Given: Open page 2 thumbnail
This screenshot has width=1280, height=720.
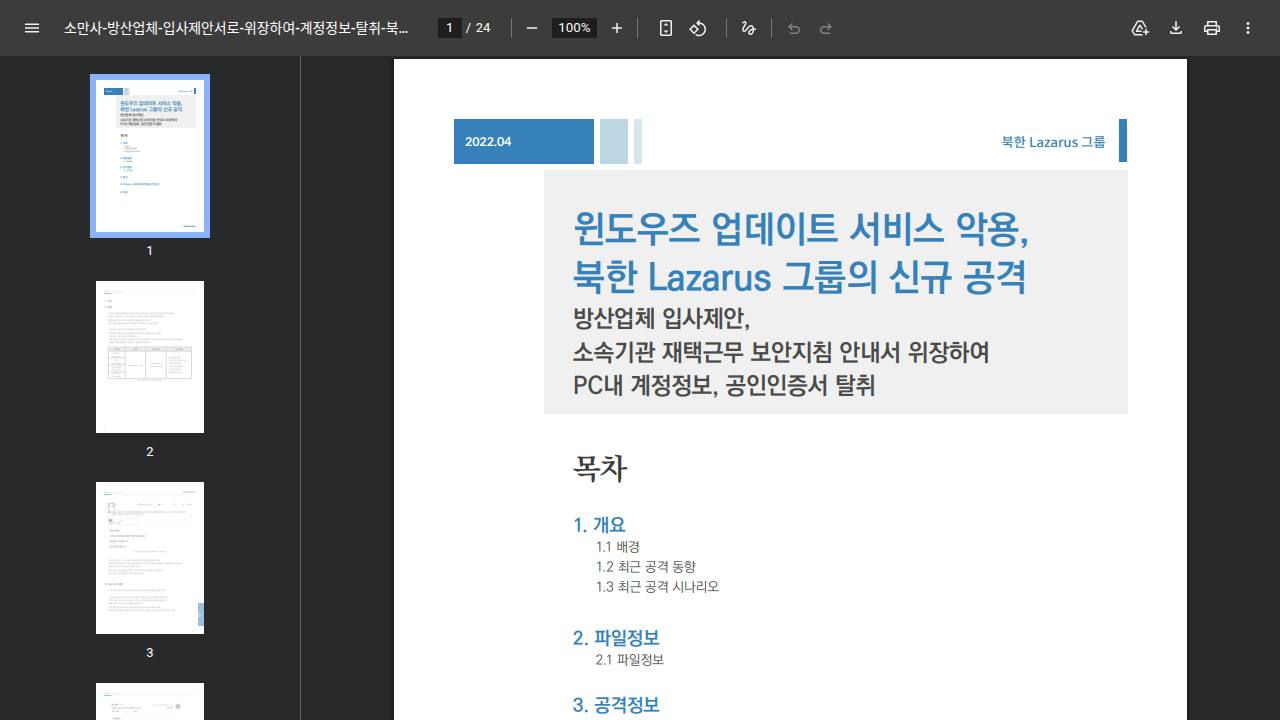Looking at the screenshot, I should pyautogui.click(x=150, y=357).
